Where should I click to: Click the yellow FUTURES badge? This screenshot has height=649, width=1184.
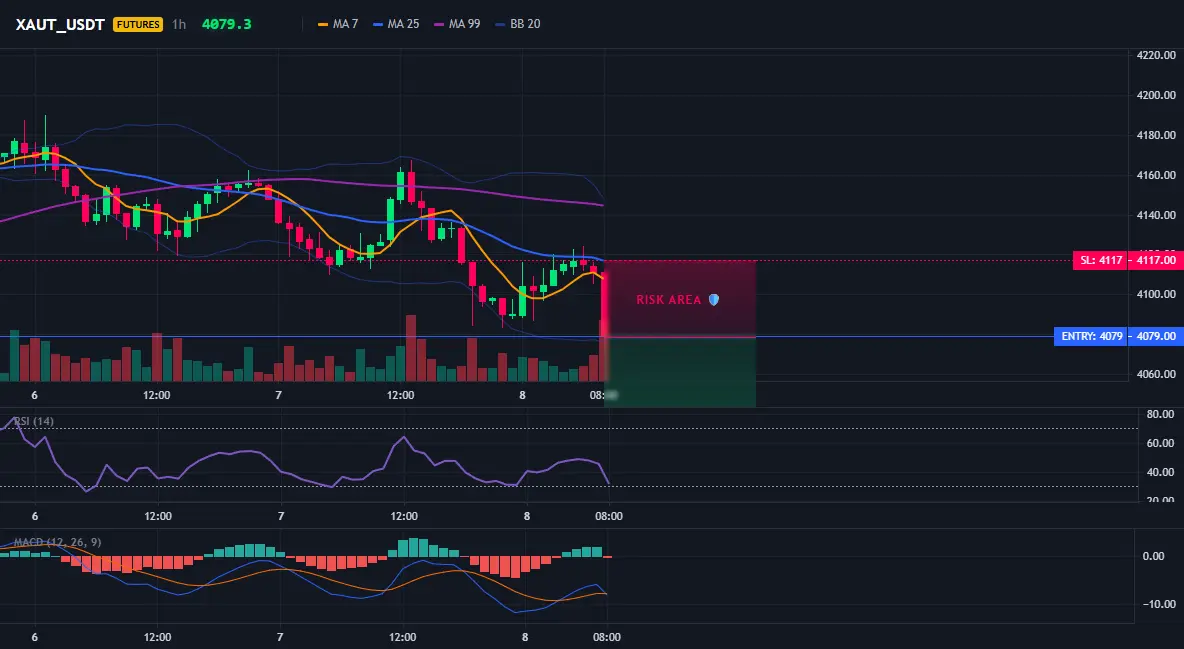pos(137,24)
